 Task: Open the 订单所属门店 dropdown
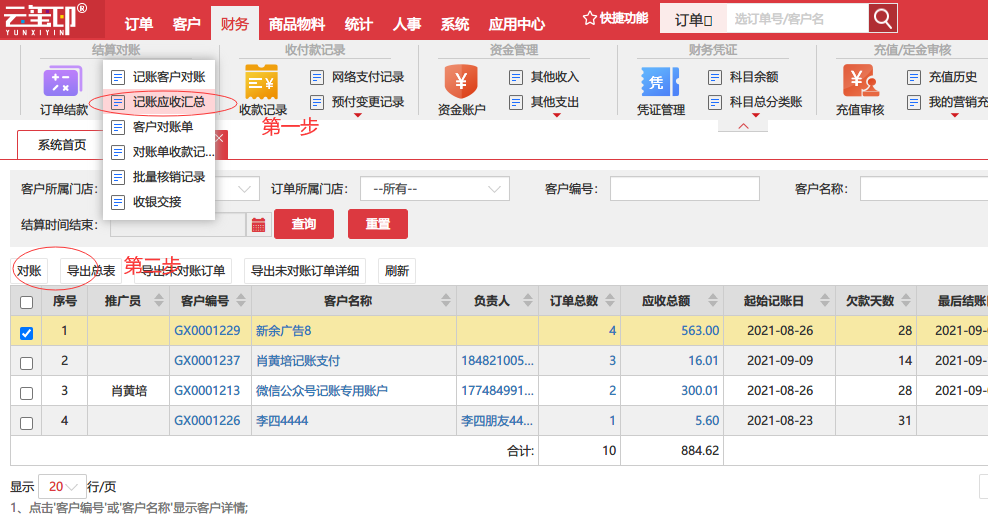(x=435, y=189)
